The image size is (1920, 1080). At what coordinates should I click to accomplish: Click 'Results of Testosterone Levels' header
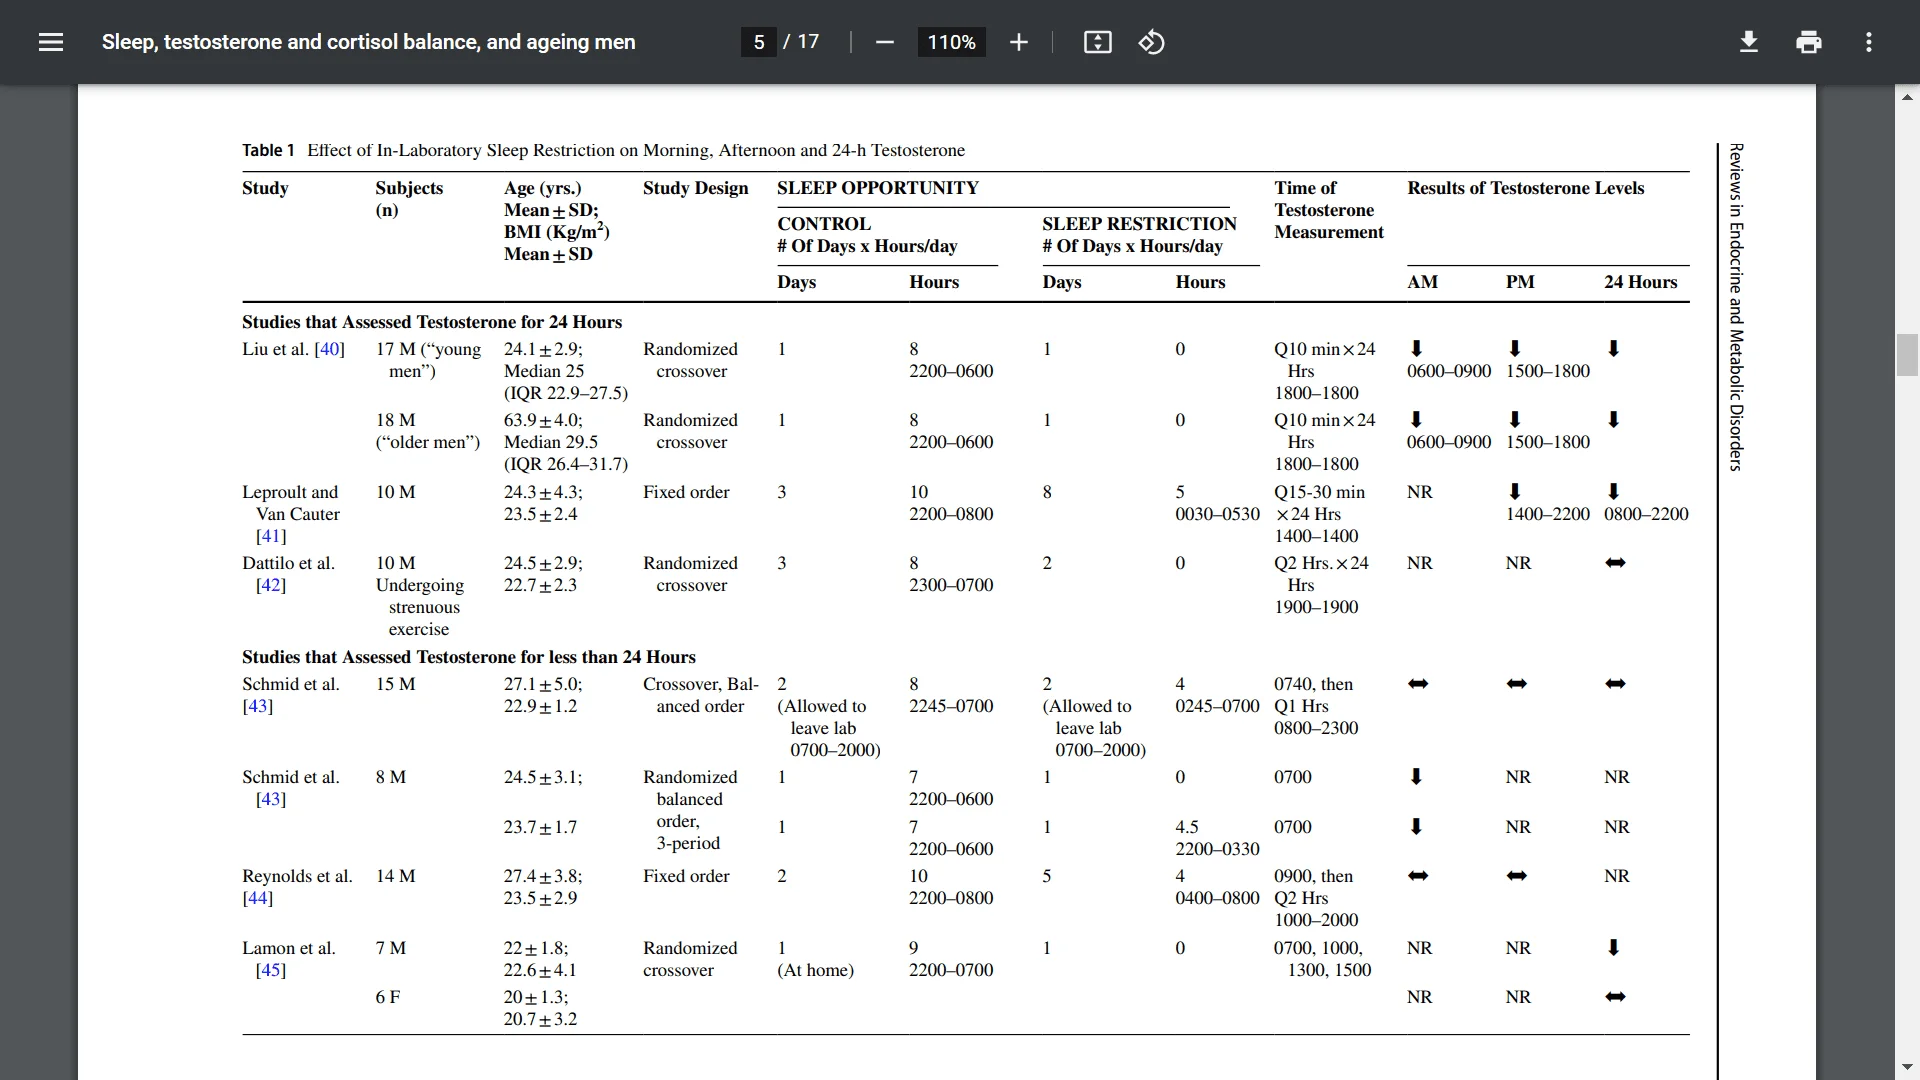pos(1526,188)
